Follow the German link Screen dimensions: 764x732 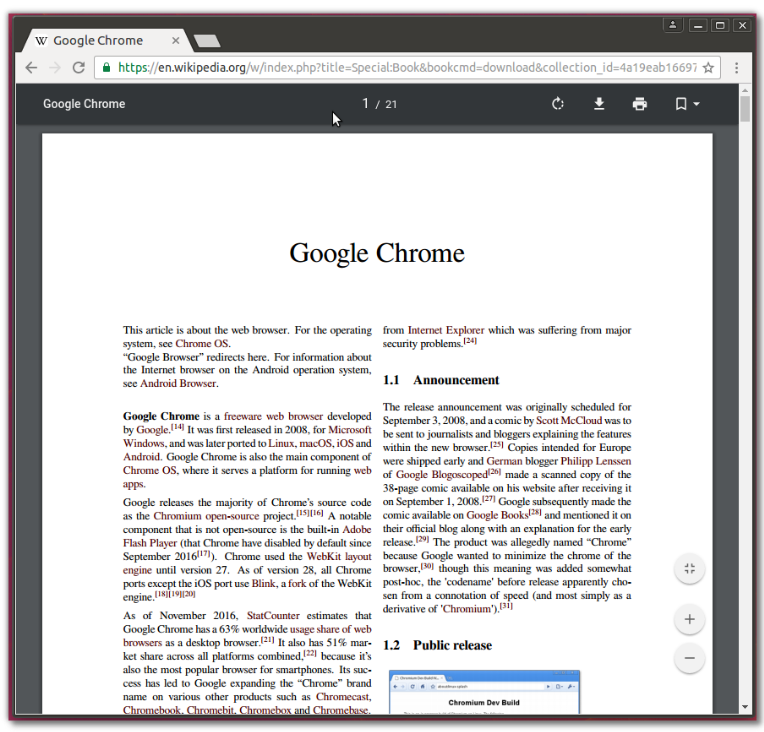tap(504, 461)
